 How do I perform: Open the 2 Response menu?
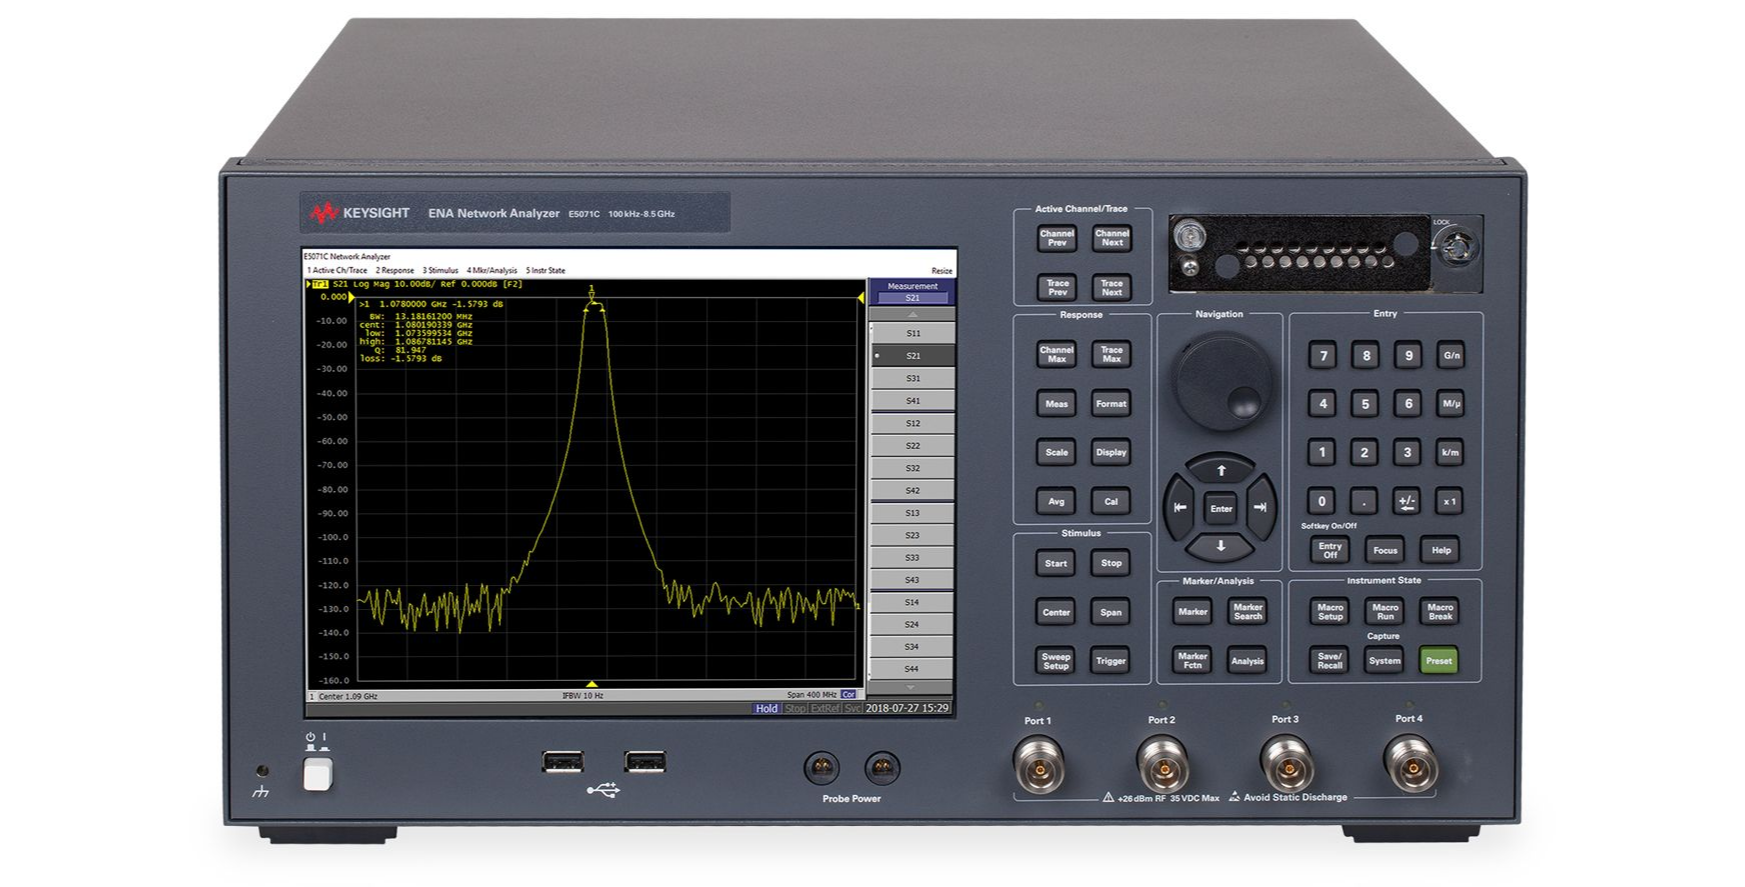[x=395, y=271]
